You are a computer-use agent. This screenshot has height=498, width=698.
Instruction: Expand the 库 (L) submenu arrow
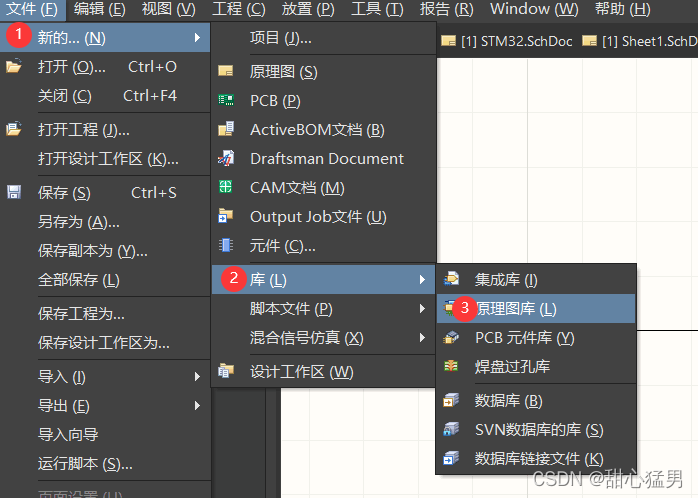(422, 279)
